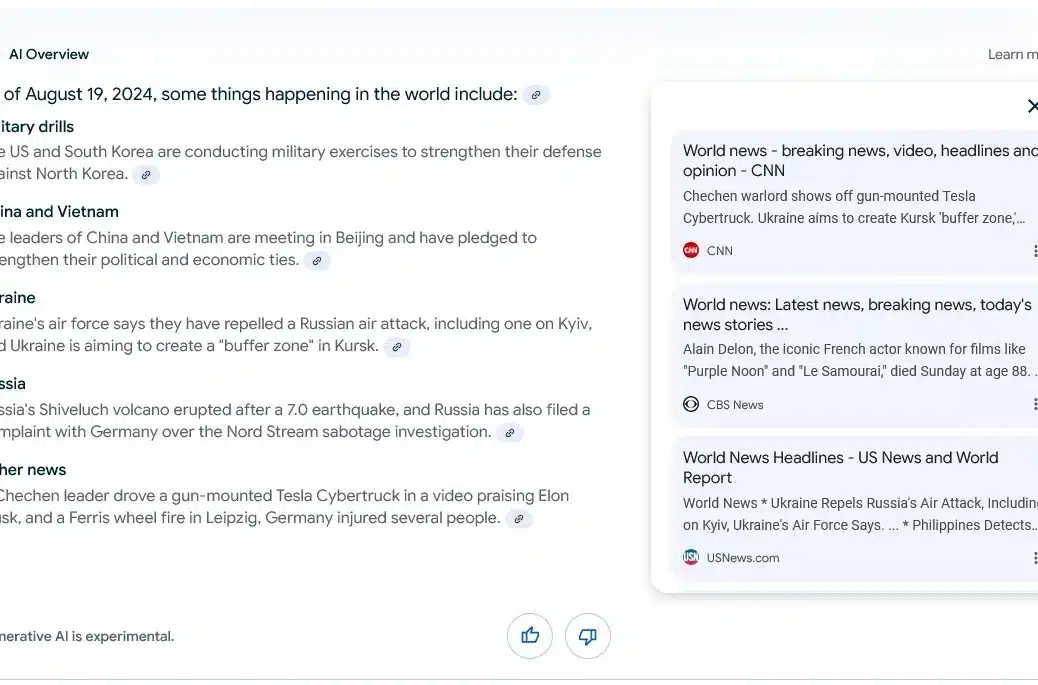Click the sentence about repelled Russian air attack
1038x685 pixels.
pyautogui.click(x=296, y=334)
